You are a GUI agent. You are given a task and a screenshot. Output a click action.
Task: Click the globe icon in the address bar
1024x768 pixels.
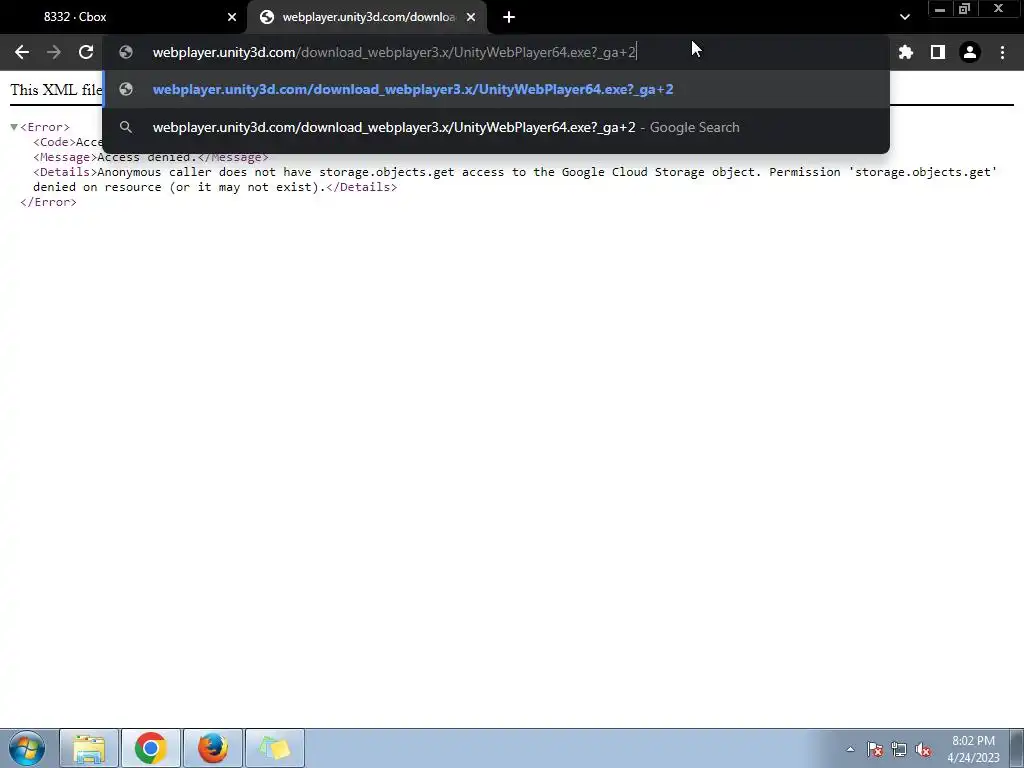point(126,52)
